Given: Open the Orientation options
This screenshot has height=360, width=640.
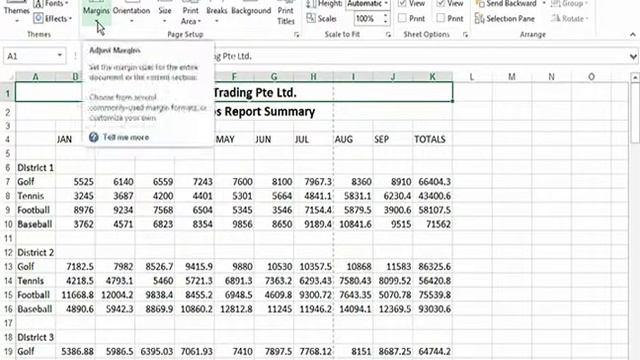Looking at the screenshot, I should (131, 12).
